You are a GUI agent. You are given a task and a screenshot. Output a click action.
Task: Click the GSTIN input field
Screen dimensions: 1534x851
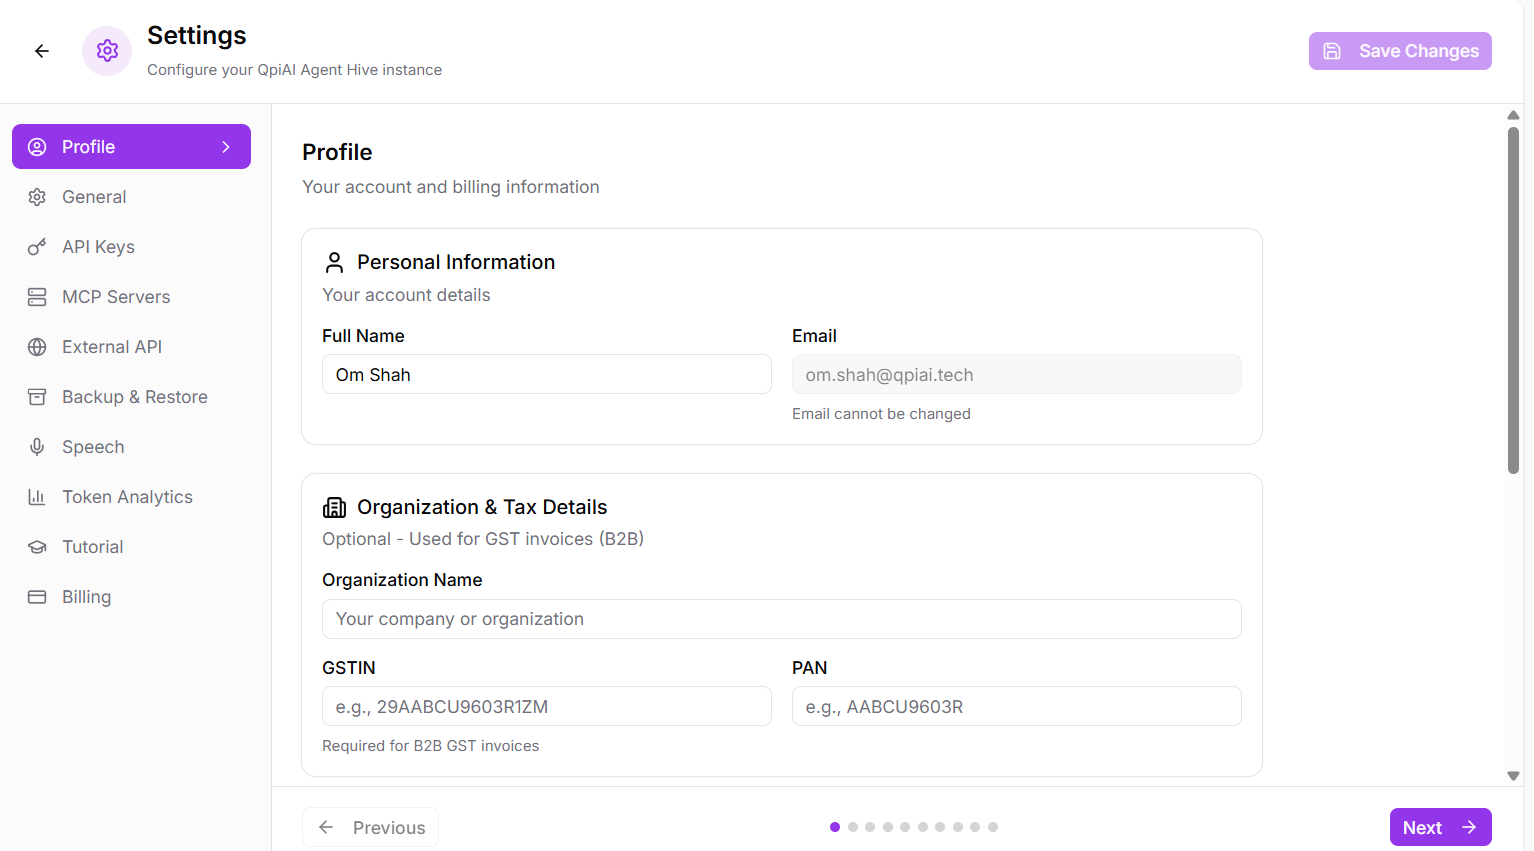546,707
